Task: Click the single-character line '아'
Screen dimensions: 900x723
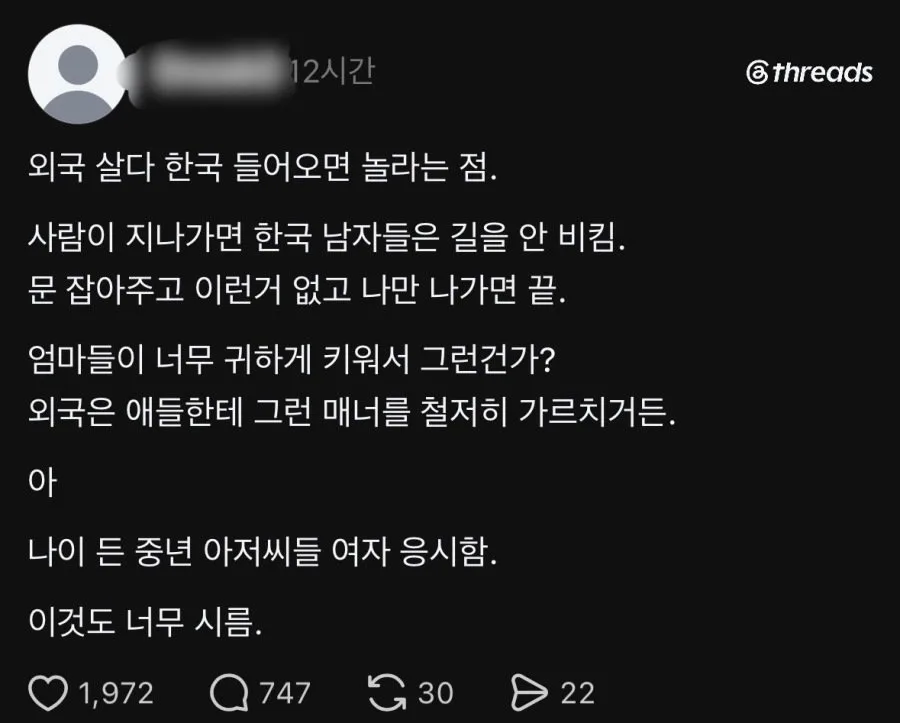Action: click(42, 482)
